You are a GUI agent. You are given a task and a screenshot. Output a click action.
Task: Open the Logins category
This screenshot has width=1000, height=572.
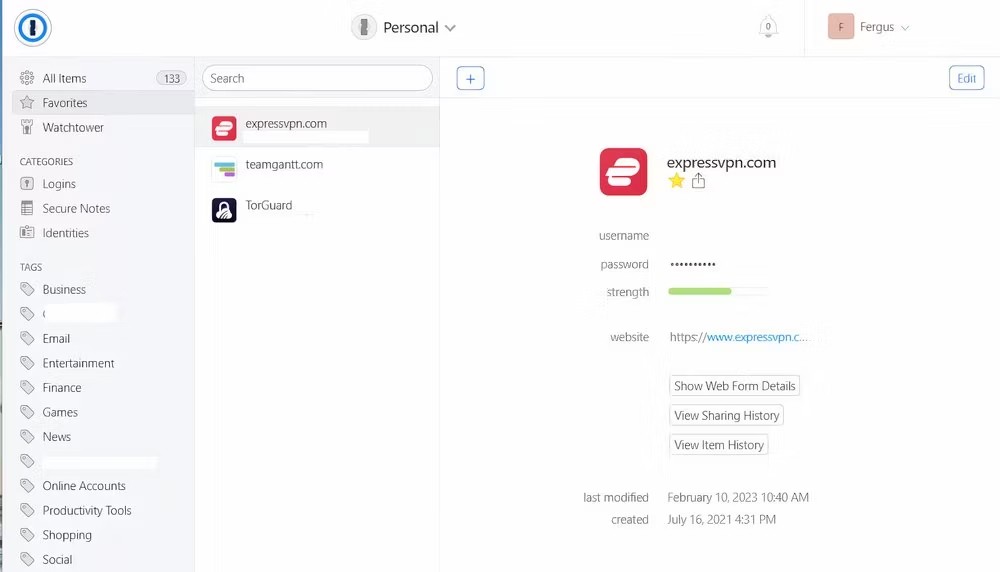(59, 184)
